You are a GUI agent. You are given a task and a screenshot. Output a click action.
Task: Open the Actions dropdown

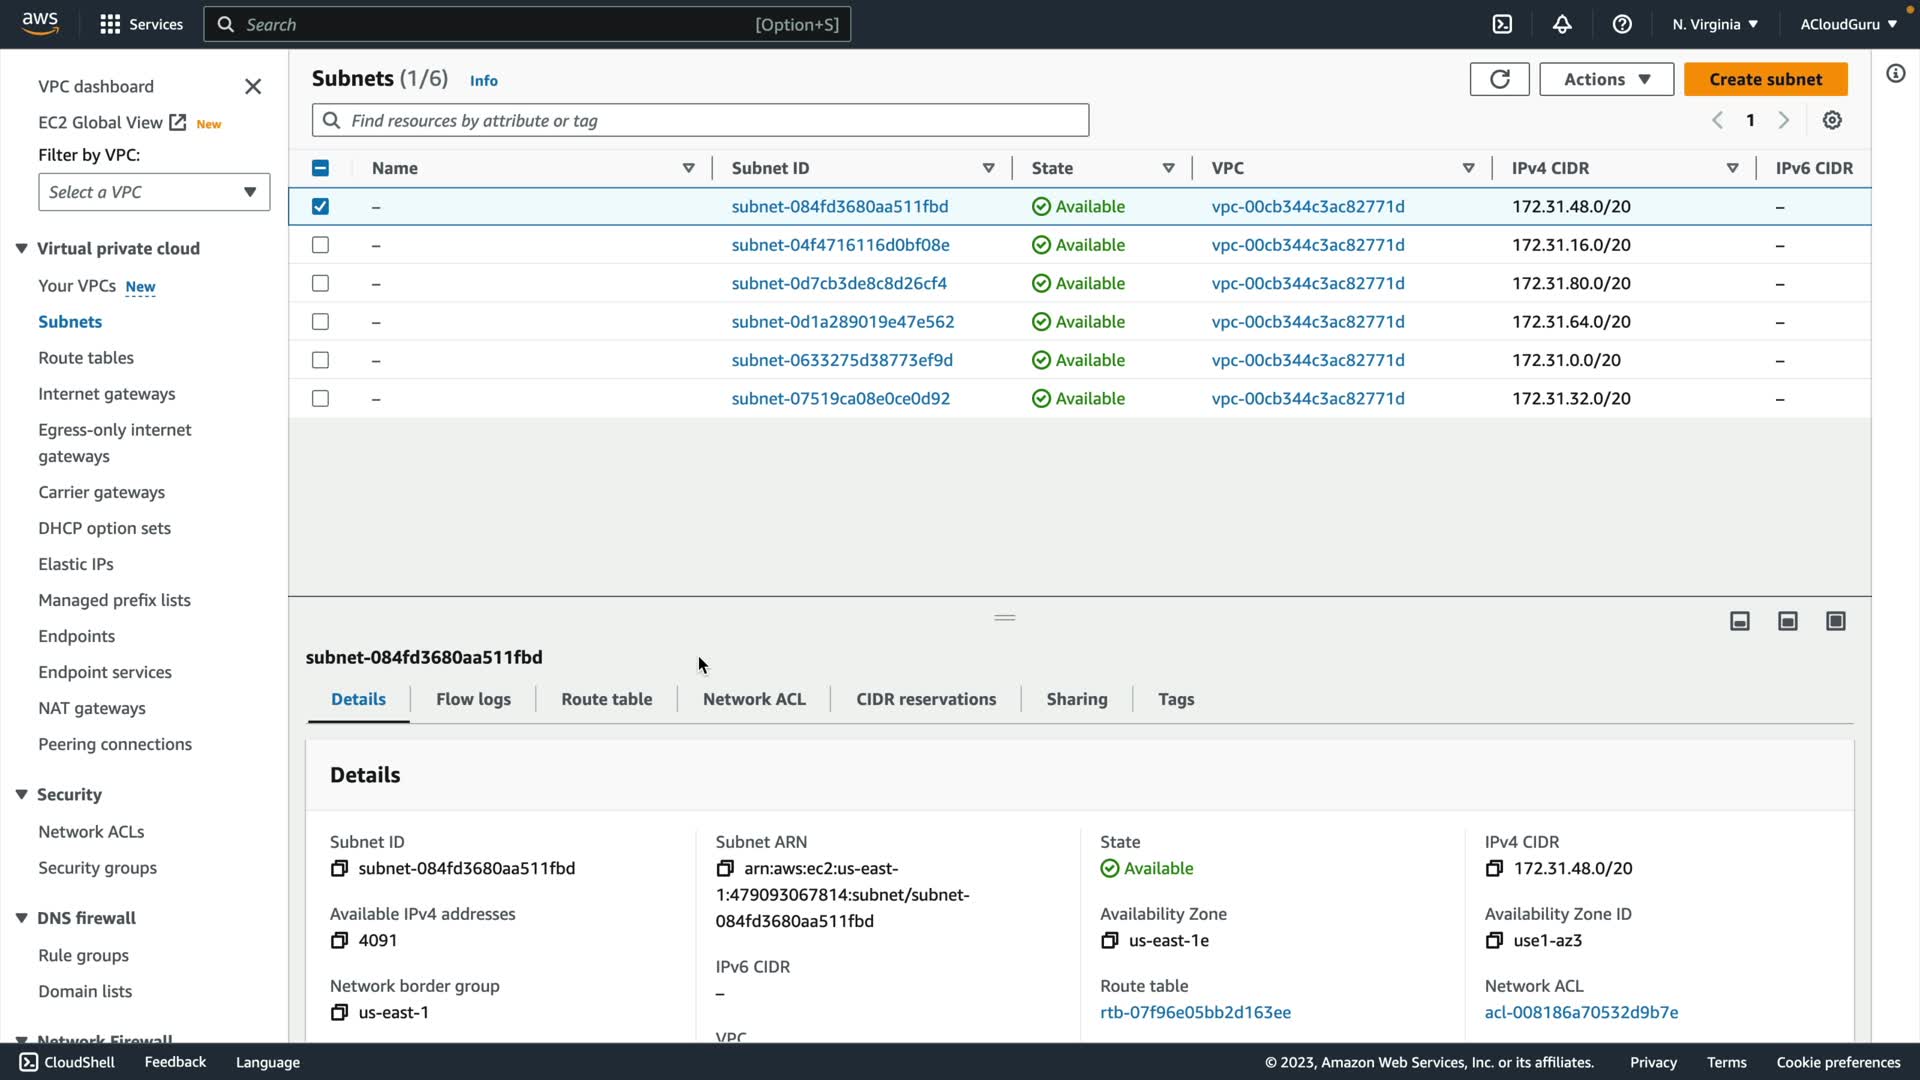1606,79
